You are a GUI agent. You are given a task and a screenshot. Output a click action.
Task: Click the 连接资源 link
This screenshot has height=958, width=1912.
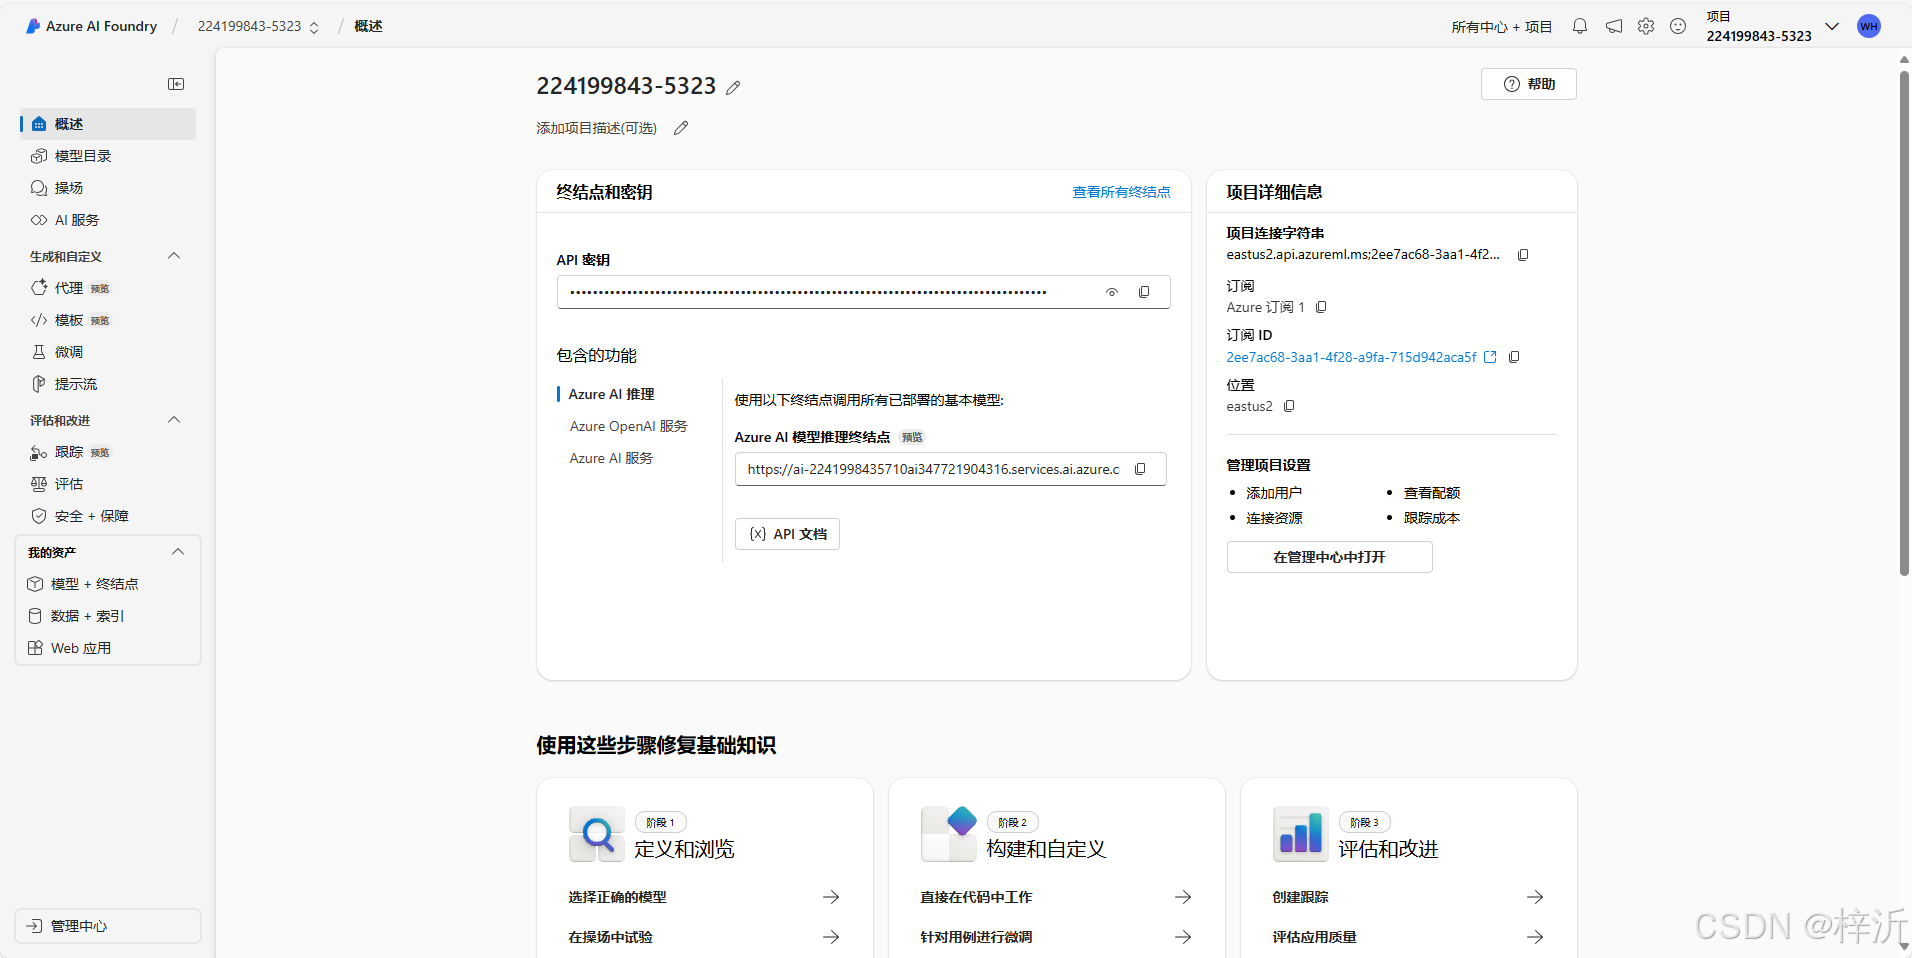click(1273, 518)
